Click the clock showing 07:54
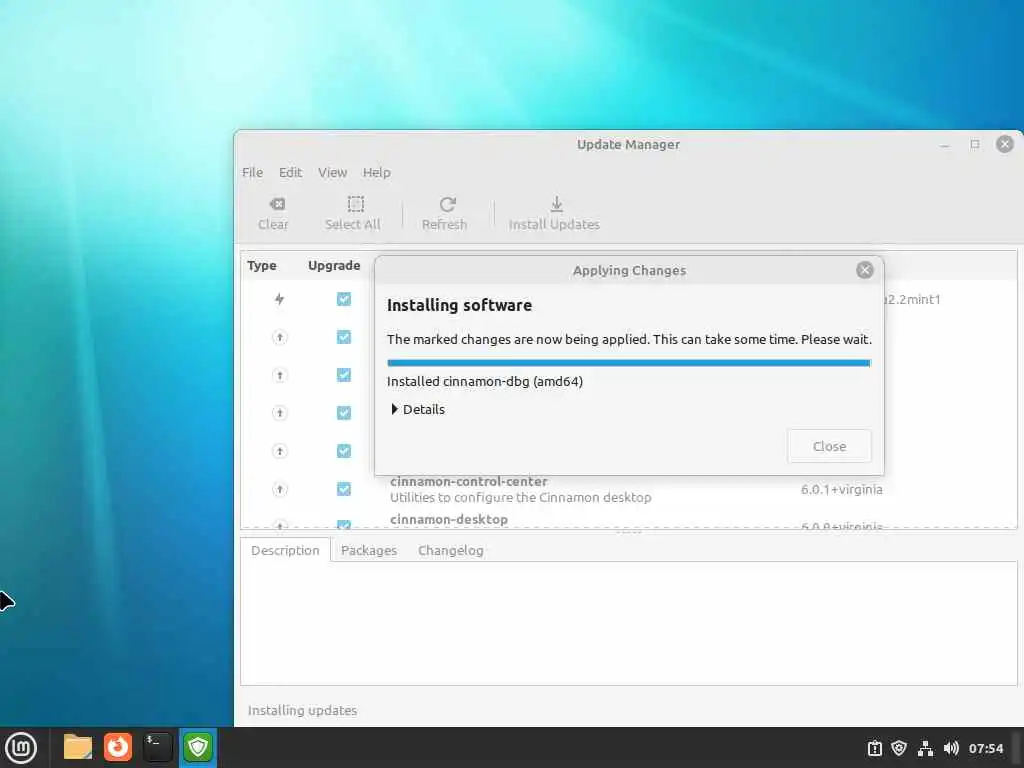 coord(985,748)
